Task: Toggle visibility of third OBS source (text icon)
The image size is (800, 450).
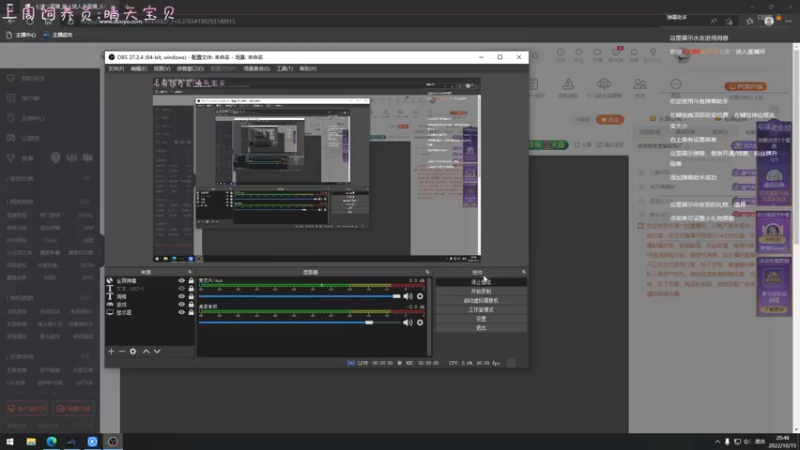Action: click(x=181, y=296)
